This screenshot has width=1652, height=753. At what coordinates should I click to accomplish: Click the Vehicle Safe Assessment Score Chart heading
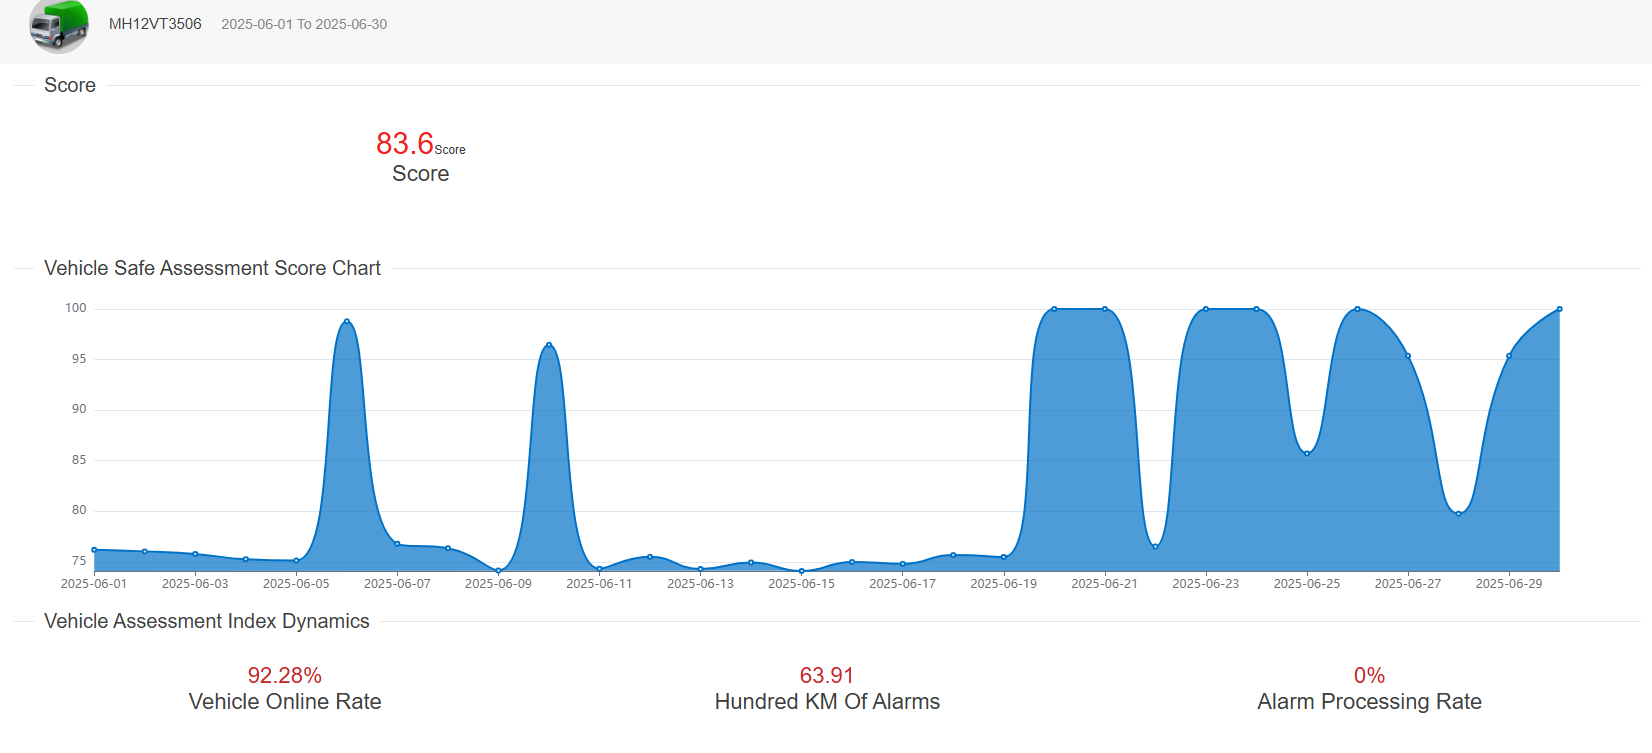[x=212, y=268]
